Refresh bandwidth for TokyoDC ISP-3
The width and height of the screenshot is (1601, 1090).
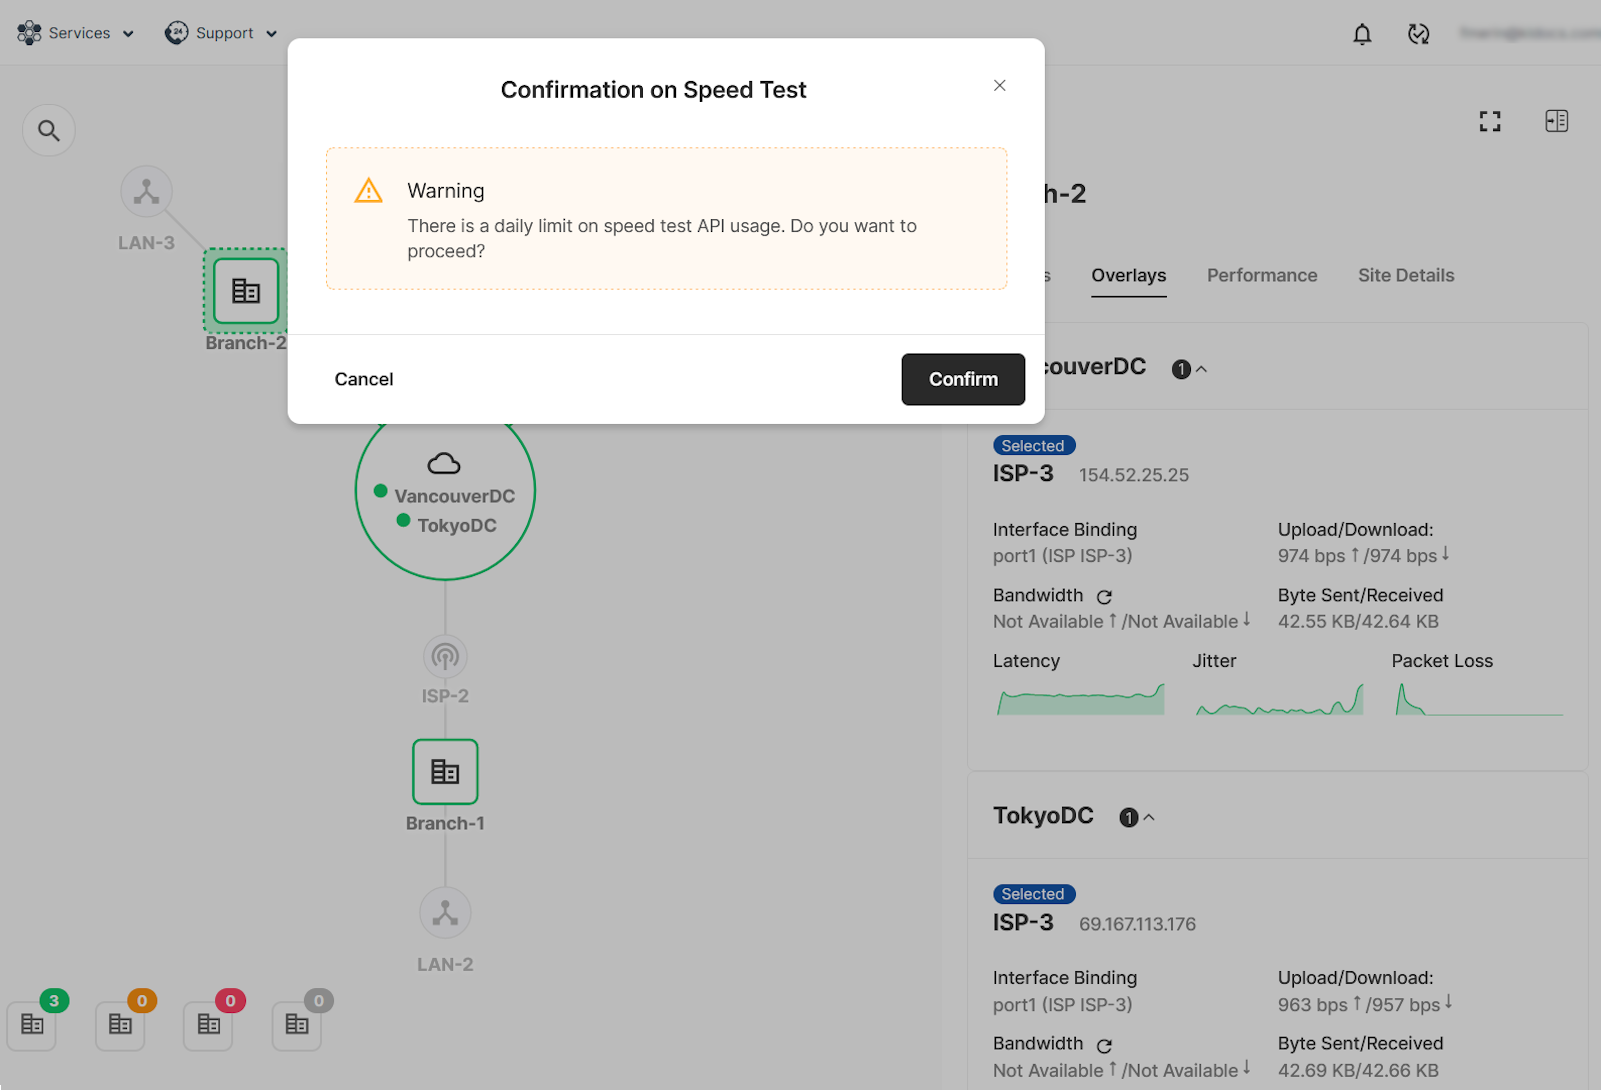[1104, 1046]
